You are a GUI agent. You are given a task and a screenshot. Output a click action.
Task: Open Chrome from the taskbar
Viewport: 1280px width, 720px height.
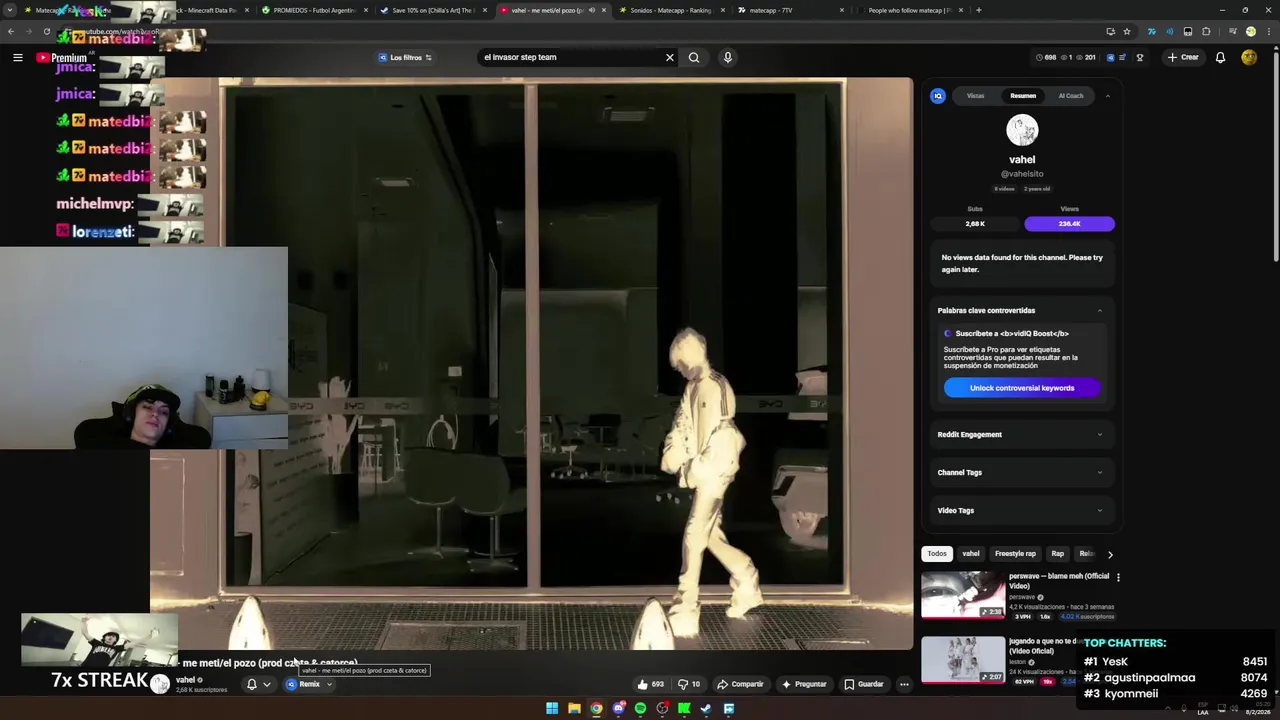[596, 709]
